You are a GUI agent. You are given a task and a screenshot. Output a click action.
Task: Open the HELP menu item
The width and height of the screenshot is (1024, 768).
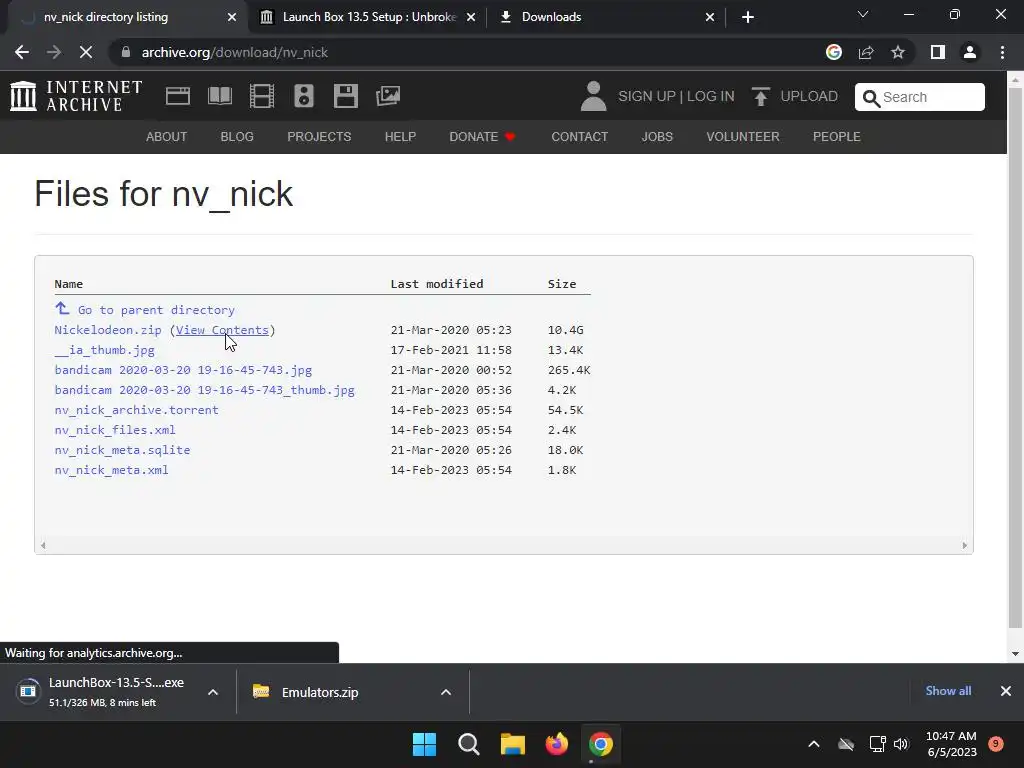pyautogui.click(x=400, y=136)
